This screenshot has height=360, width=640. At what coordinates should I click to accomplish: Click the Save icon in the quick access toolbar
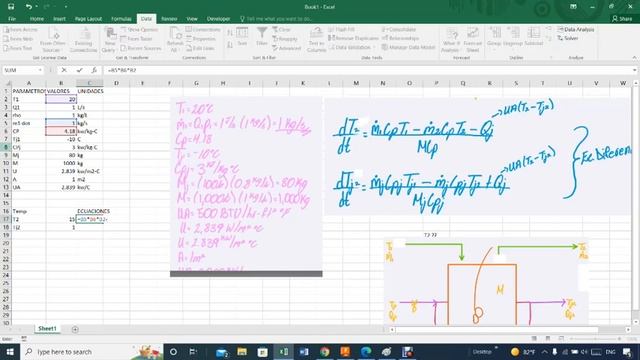[11, 7]
